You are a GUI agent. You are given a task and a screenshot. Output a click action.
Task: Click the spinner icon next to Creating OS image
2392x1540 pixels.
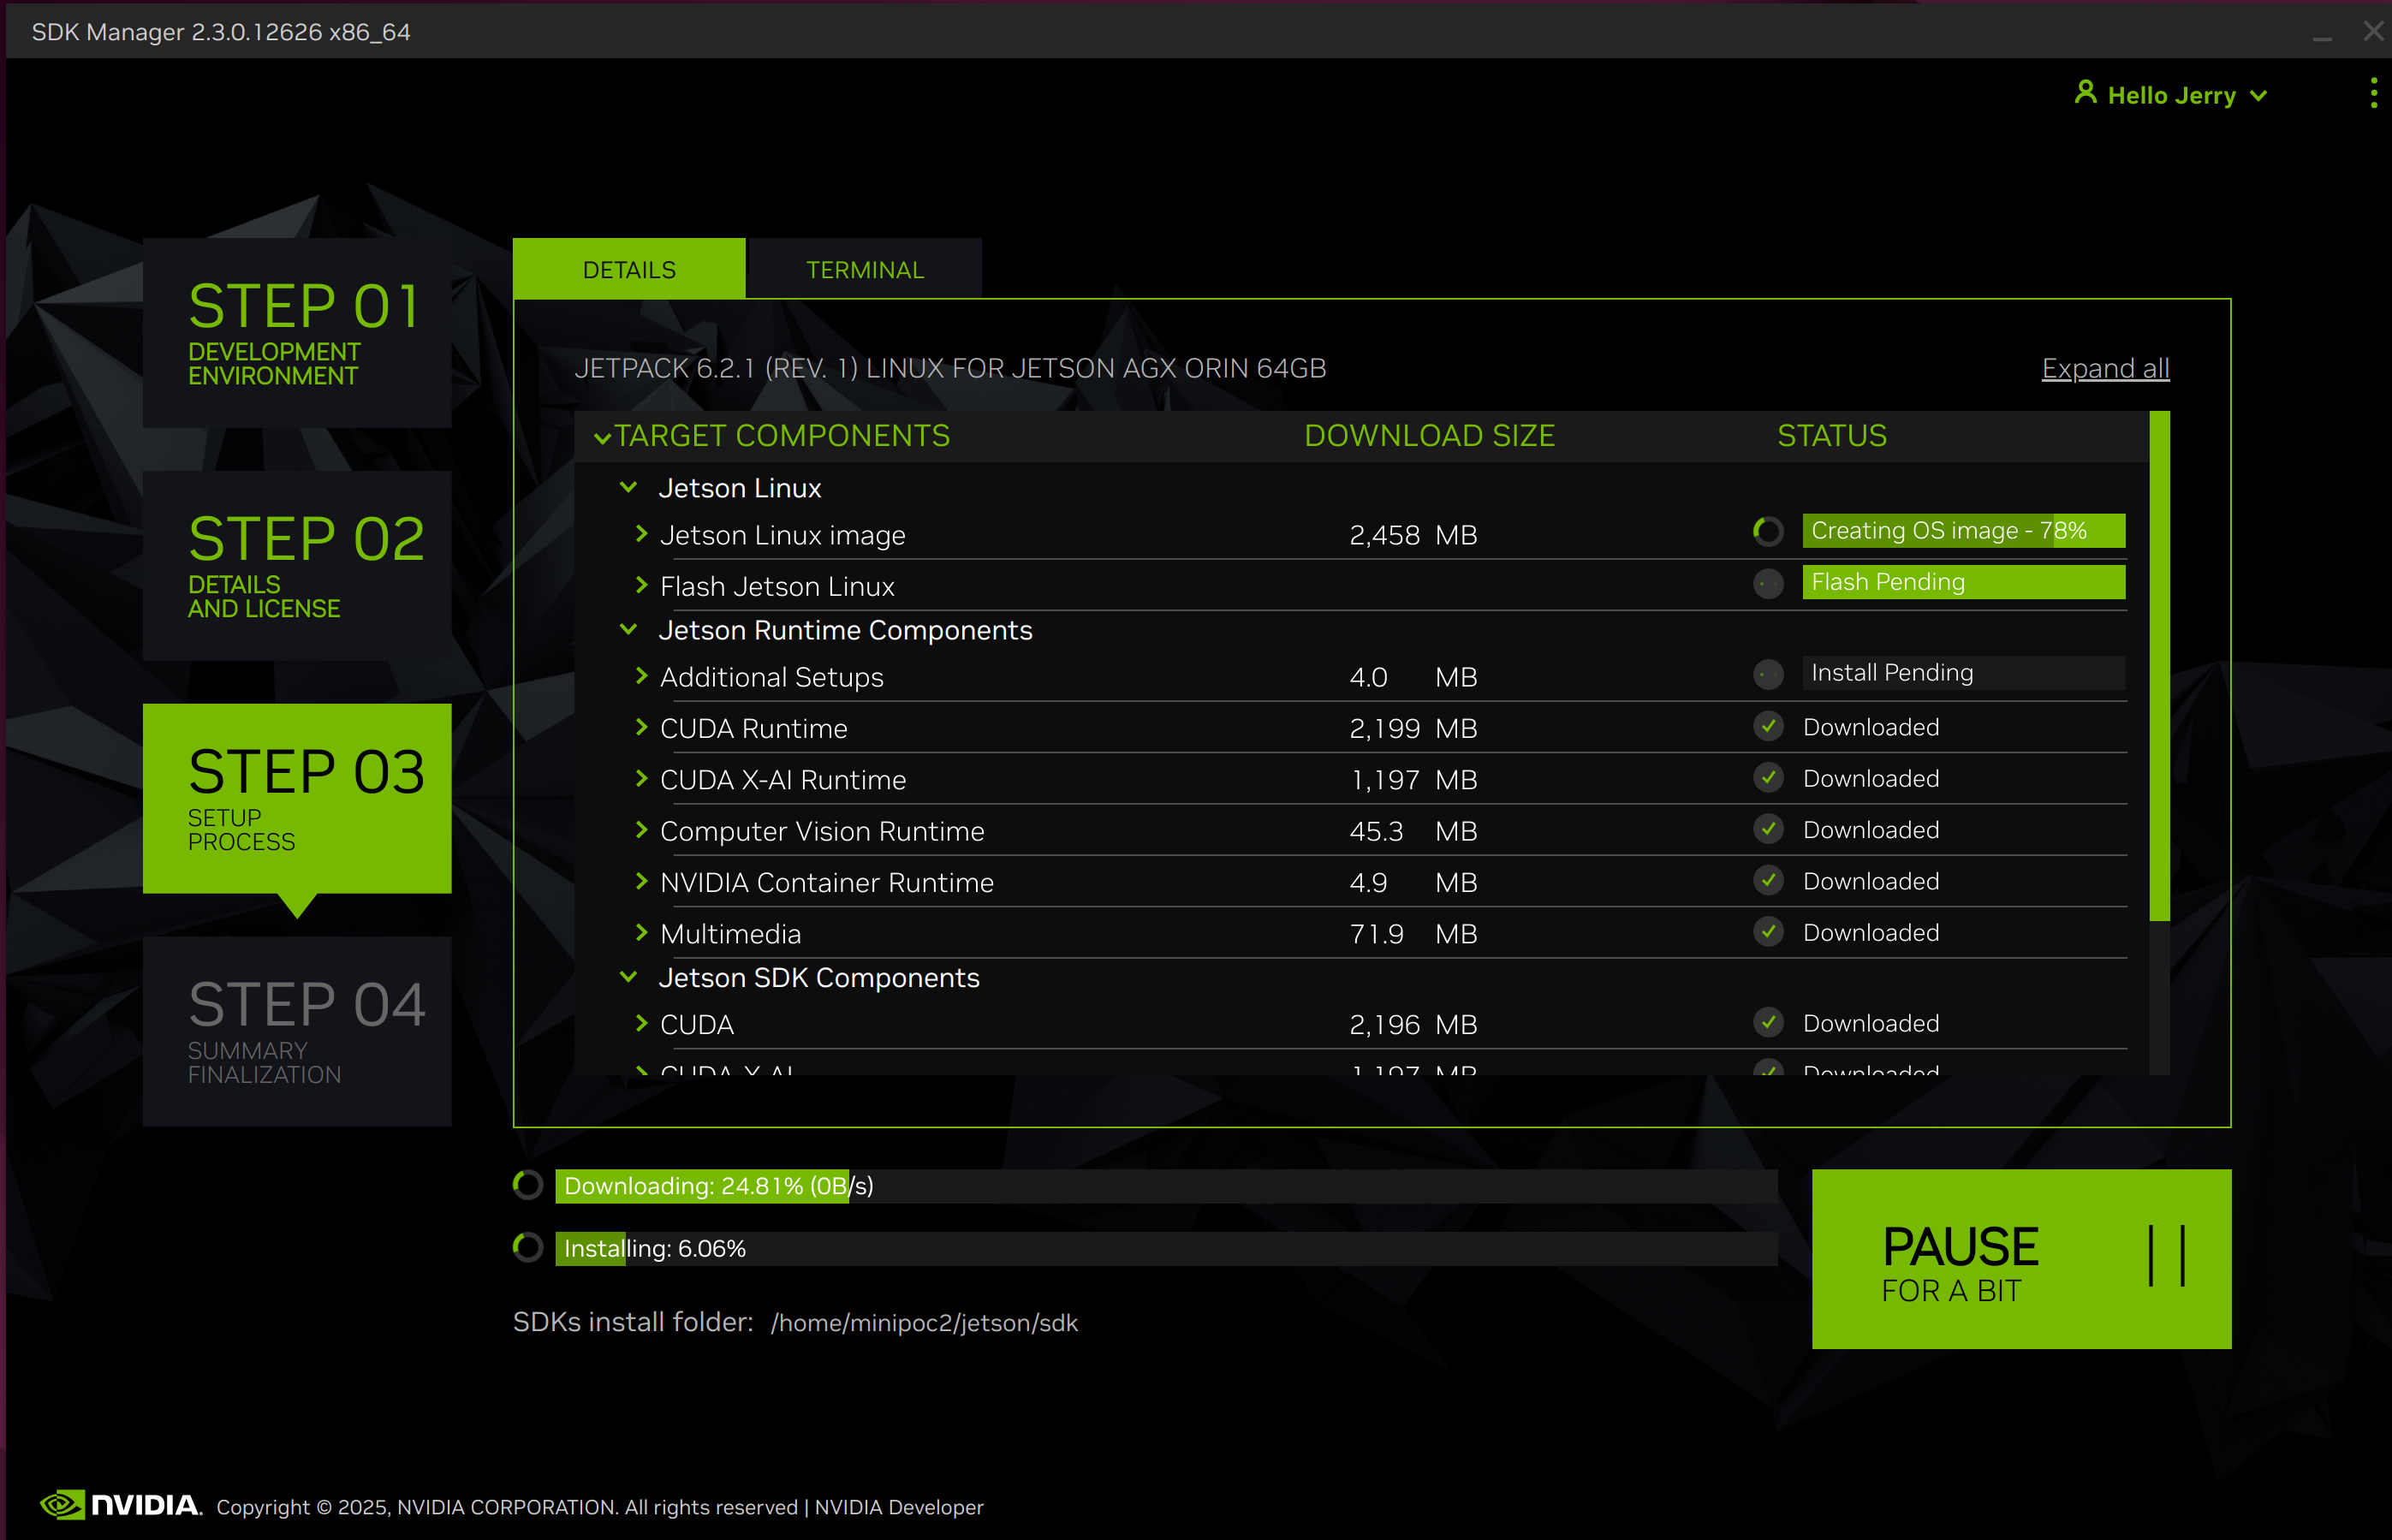1768,531
